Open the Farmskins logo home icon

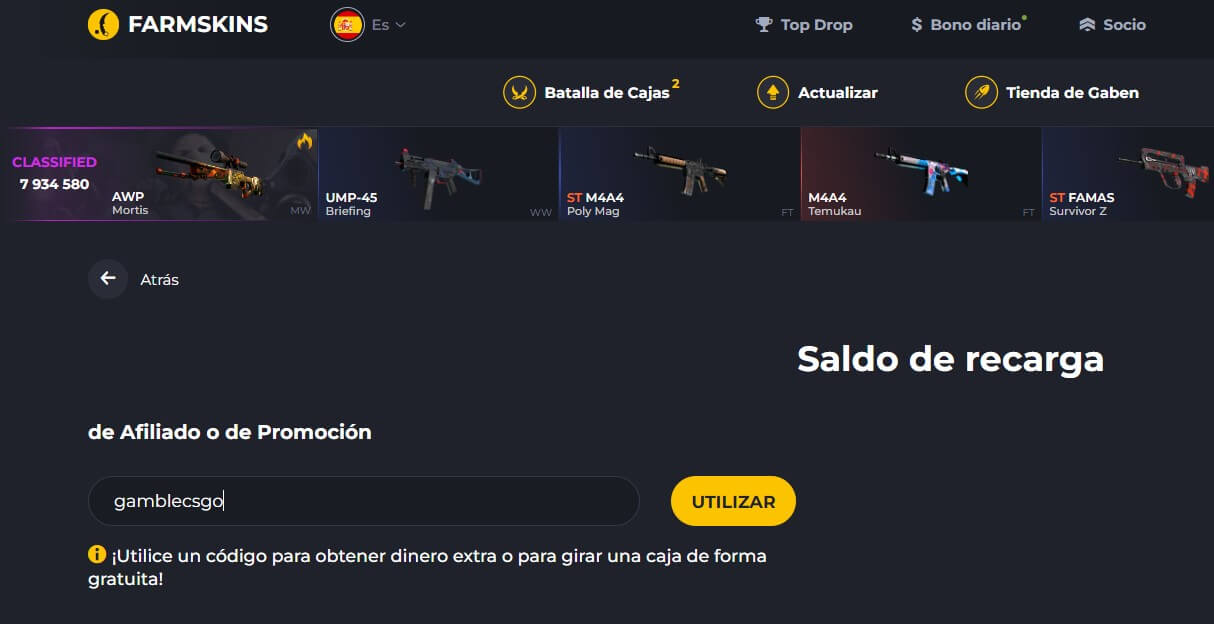(103, 24)
